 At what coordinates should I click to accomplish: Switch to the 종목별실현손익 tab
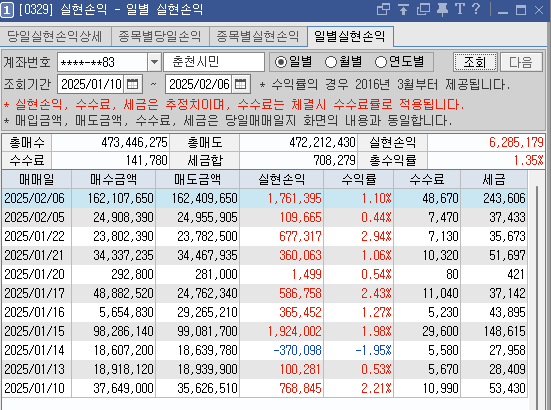tap(258, 36)
